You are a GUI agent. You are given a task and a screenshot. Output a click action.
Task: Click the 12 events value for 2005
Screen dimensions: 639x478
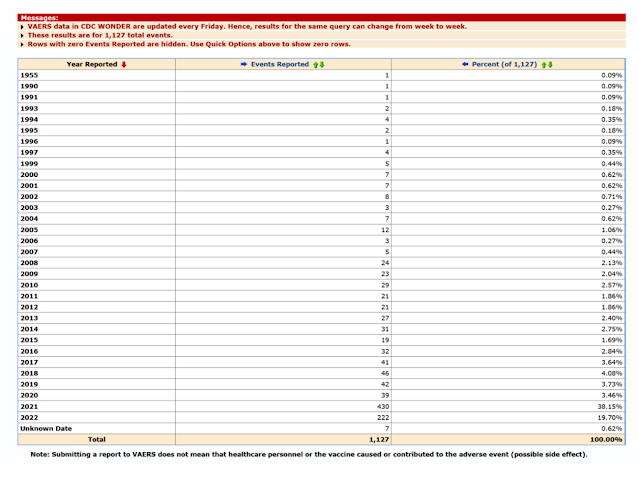(385, 230)
